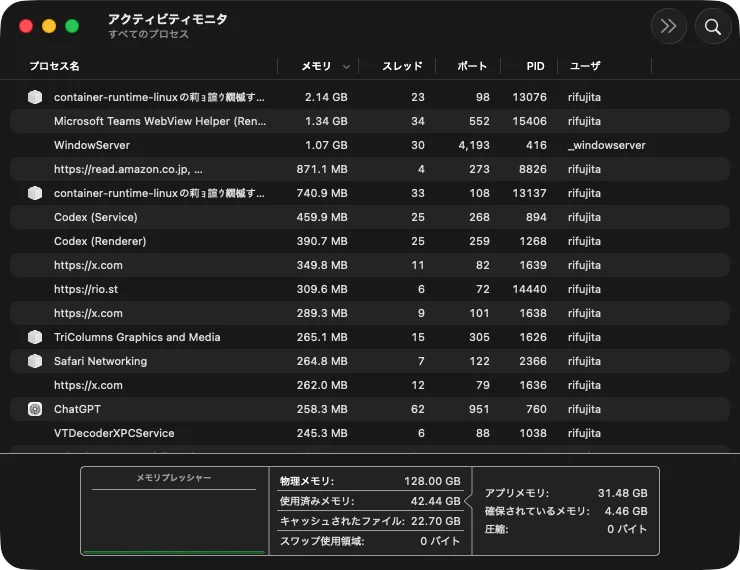The height and width of the screenshot is (570, 740).
Task: Click the icon of container-runtime-linux 740.9 MB row
Action: (x=35, y=193)
